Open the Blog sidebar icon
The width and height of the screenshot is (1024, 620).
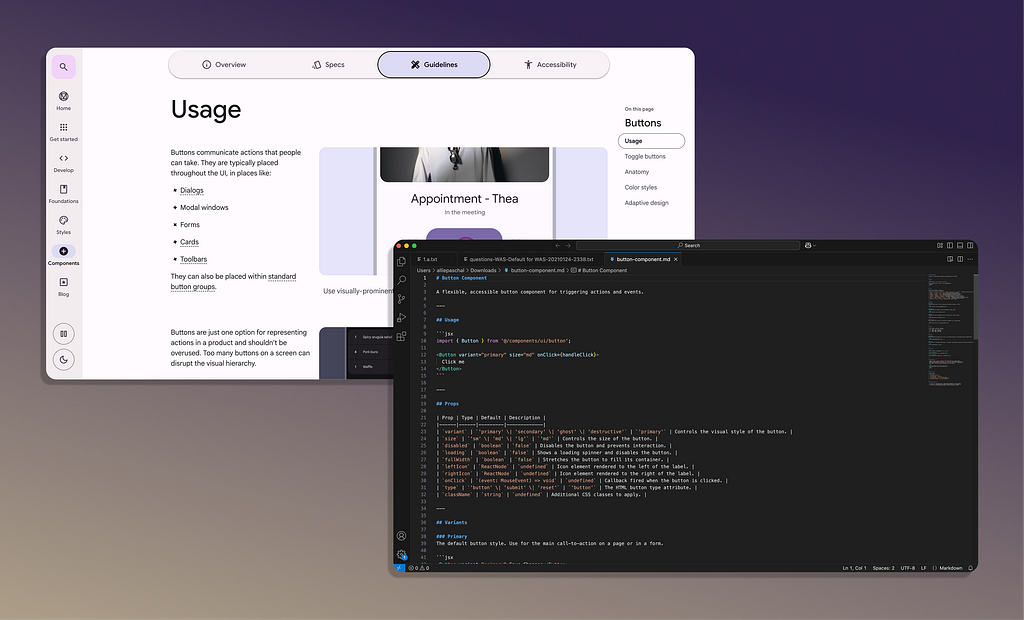pos(63,286)
